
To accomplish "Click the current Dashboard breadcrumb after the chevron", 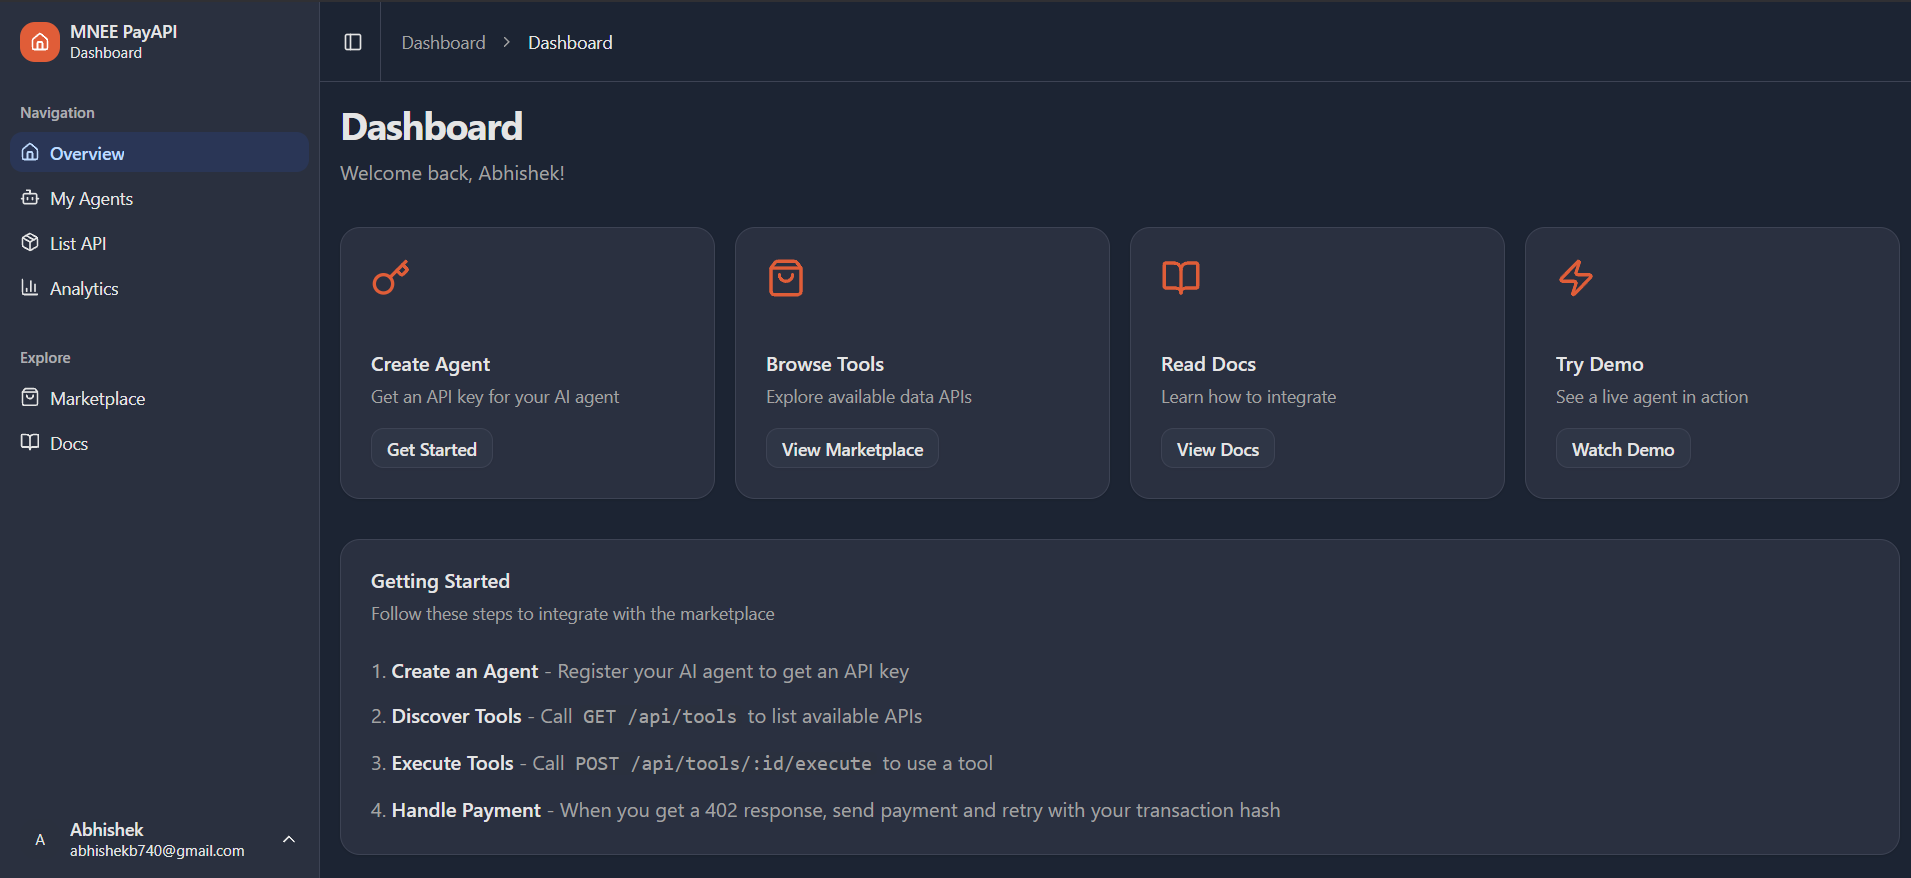I will pos(570,43).
